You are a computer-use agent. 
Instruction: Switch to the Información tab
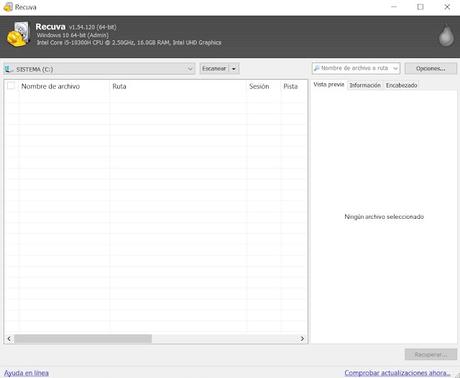[x=365, y=85]
